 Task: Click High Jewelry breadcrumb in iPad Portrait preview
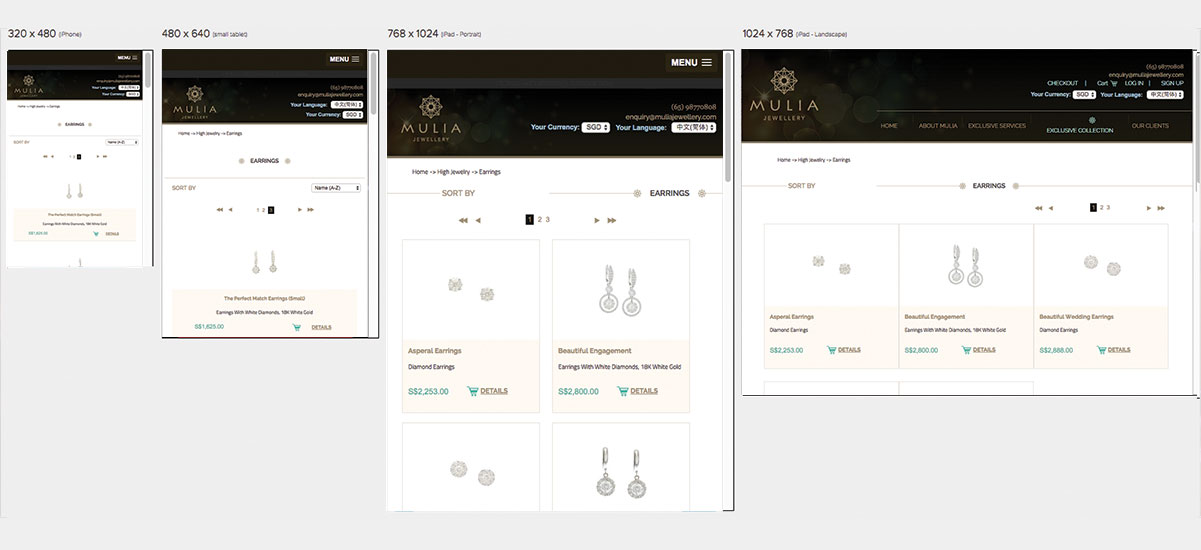[x=453, y=172]
